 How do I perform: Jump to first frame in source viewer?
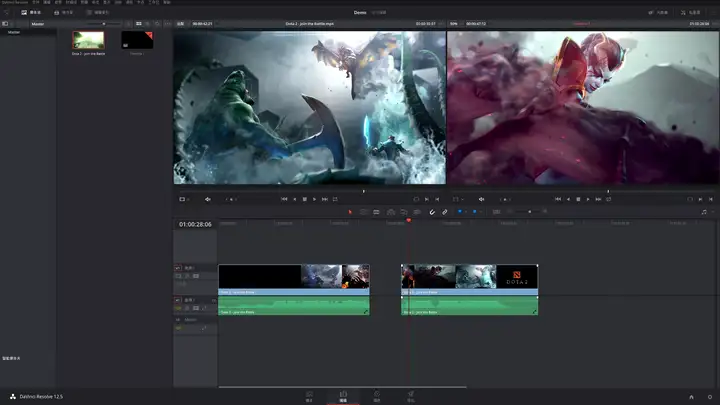(284, 199)
